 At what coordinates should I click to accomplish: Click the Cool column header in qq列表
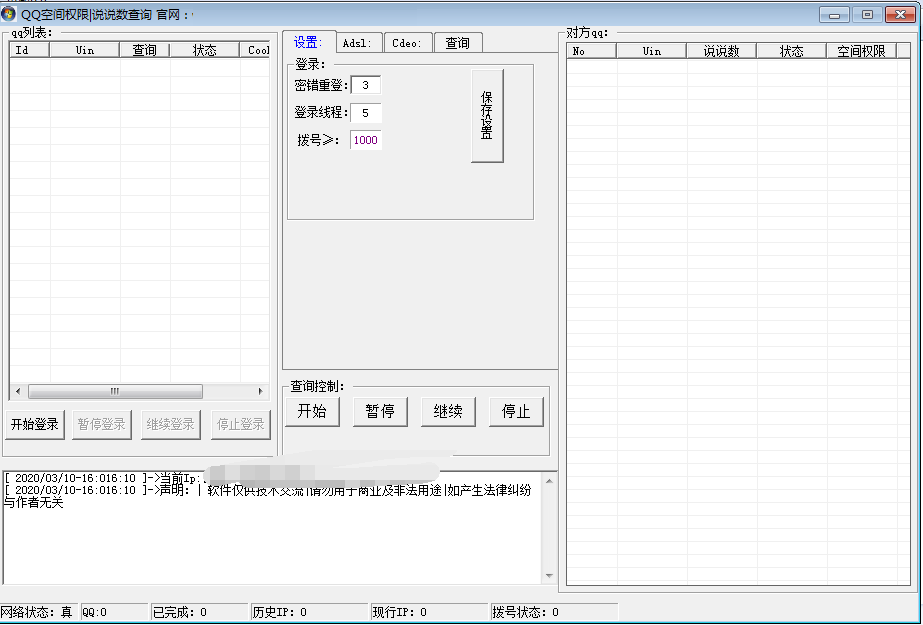coord(255,50)
